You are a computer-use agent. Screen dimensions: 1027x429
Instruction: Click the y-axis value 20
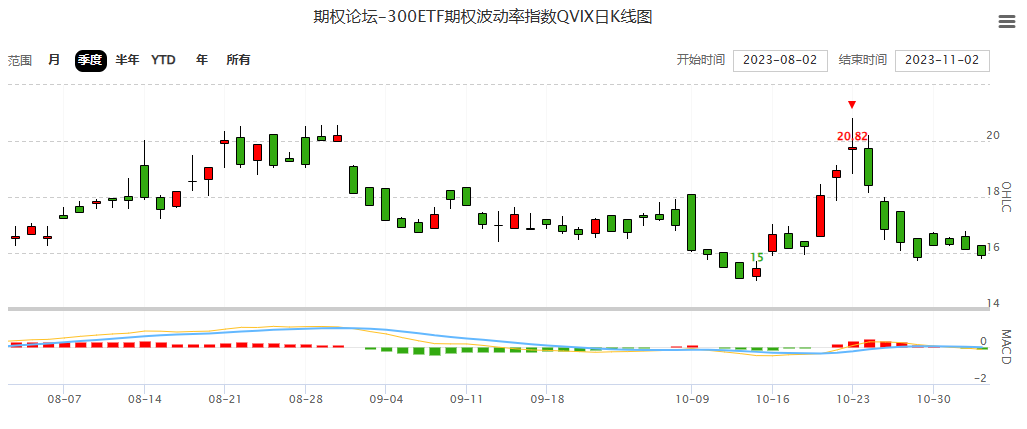(x=993, y=136)
